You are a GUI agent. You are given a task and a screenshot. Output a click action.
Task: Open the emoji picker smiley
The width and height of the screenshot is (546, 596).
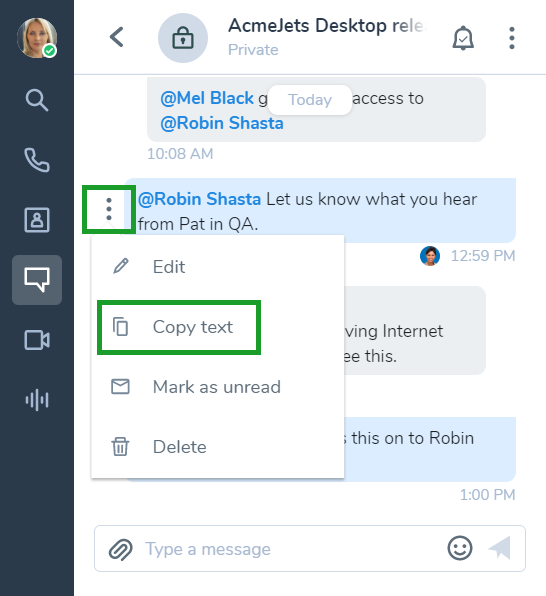coord(460,548)
